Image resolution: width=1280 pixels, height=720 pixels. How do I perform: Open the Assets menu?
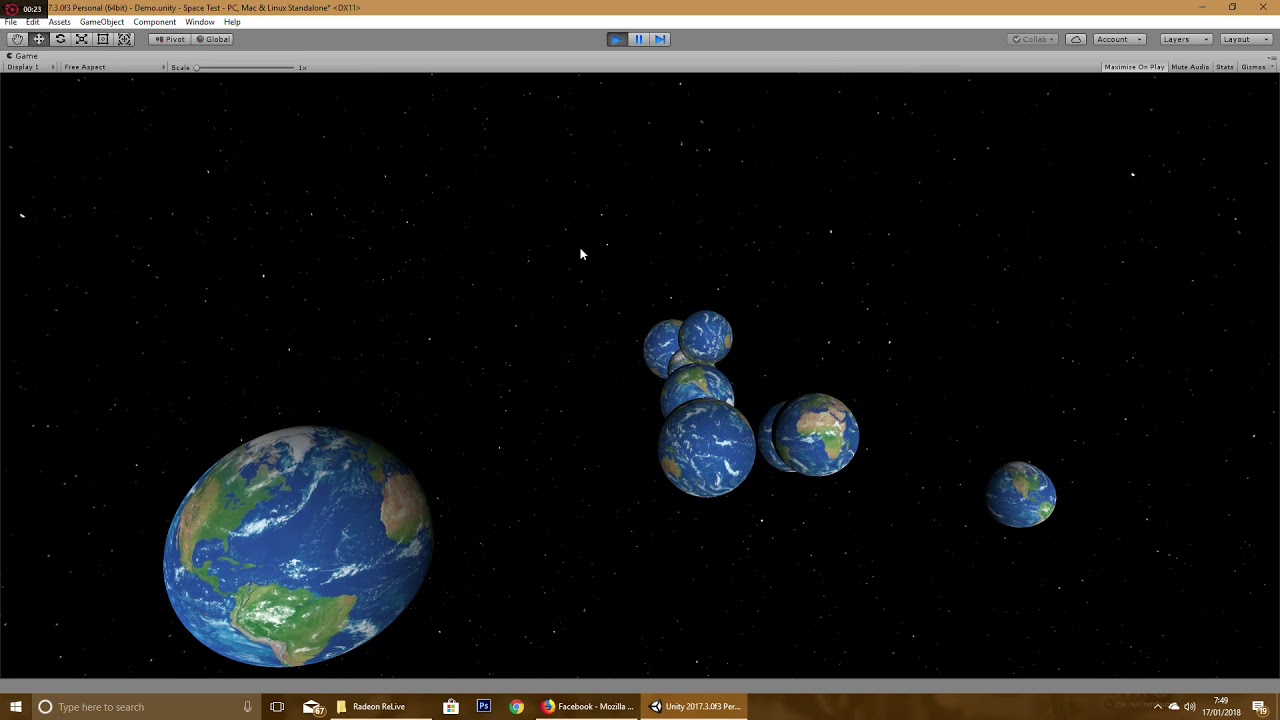pos(59,22)
